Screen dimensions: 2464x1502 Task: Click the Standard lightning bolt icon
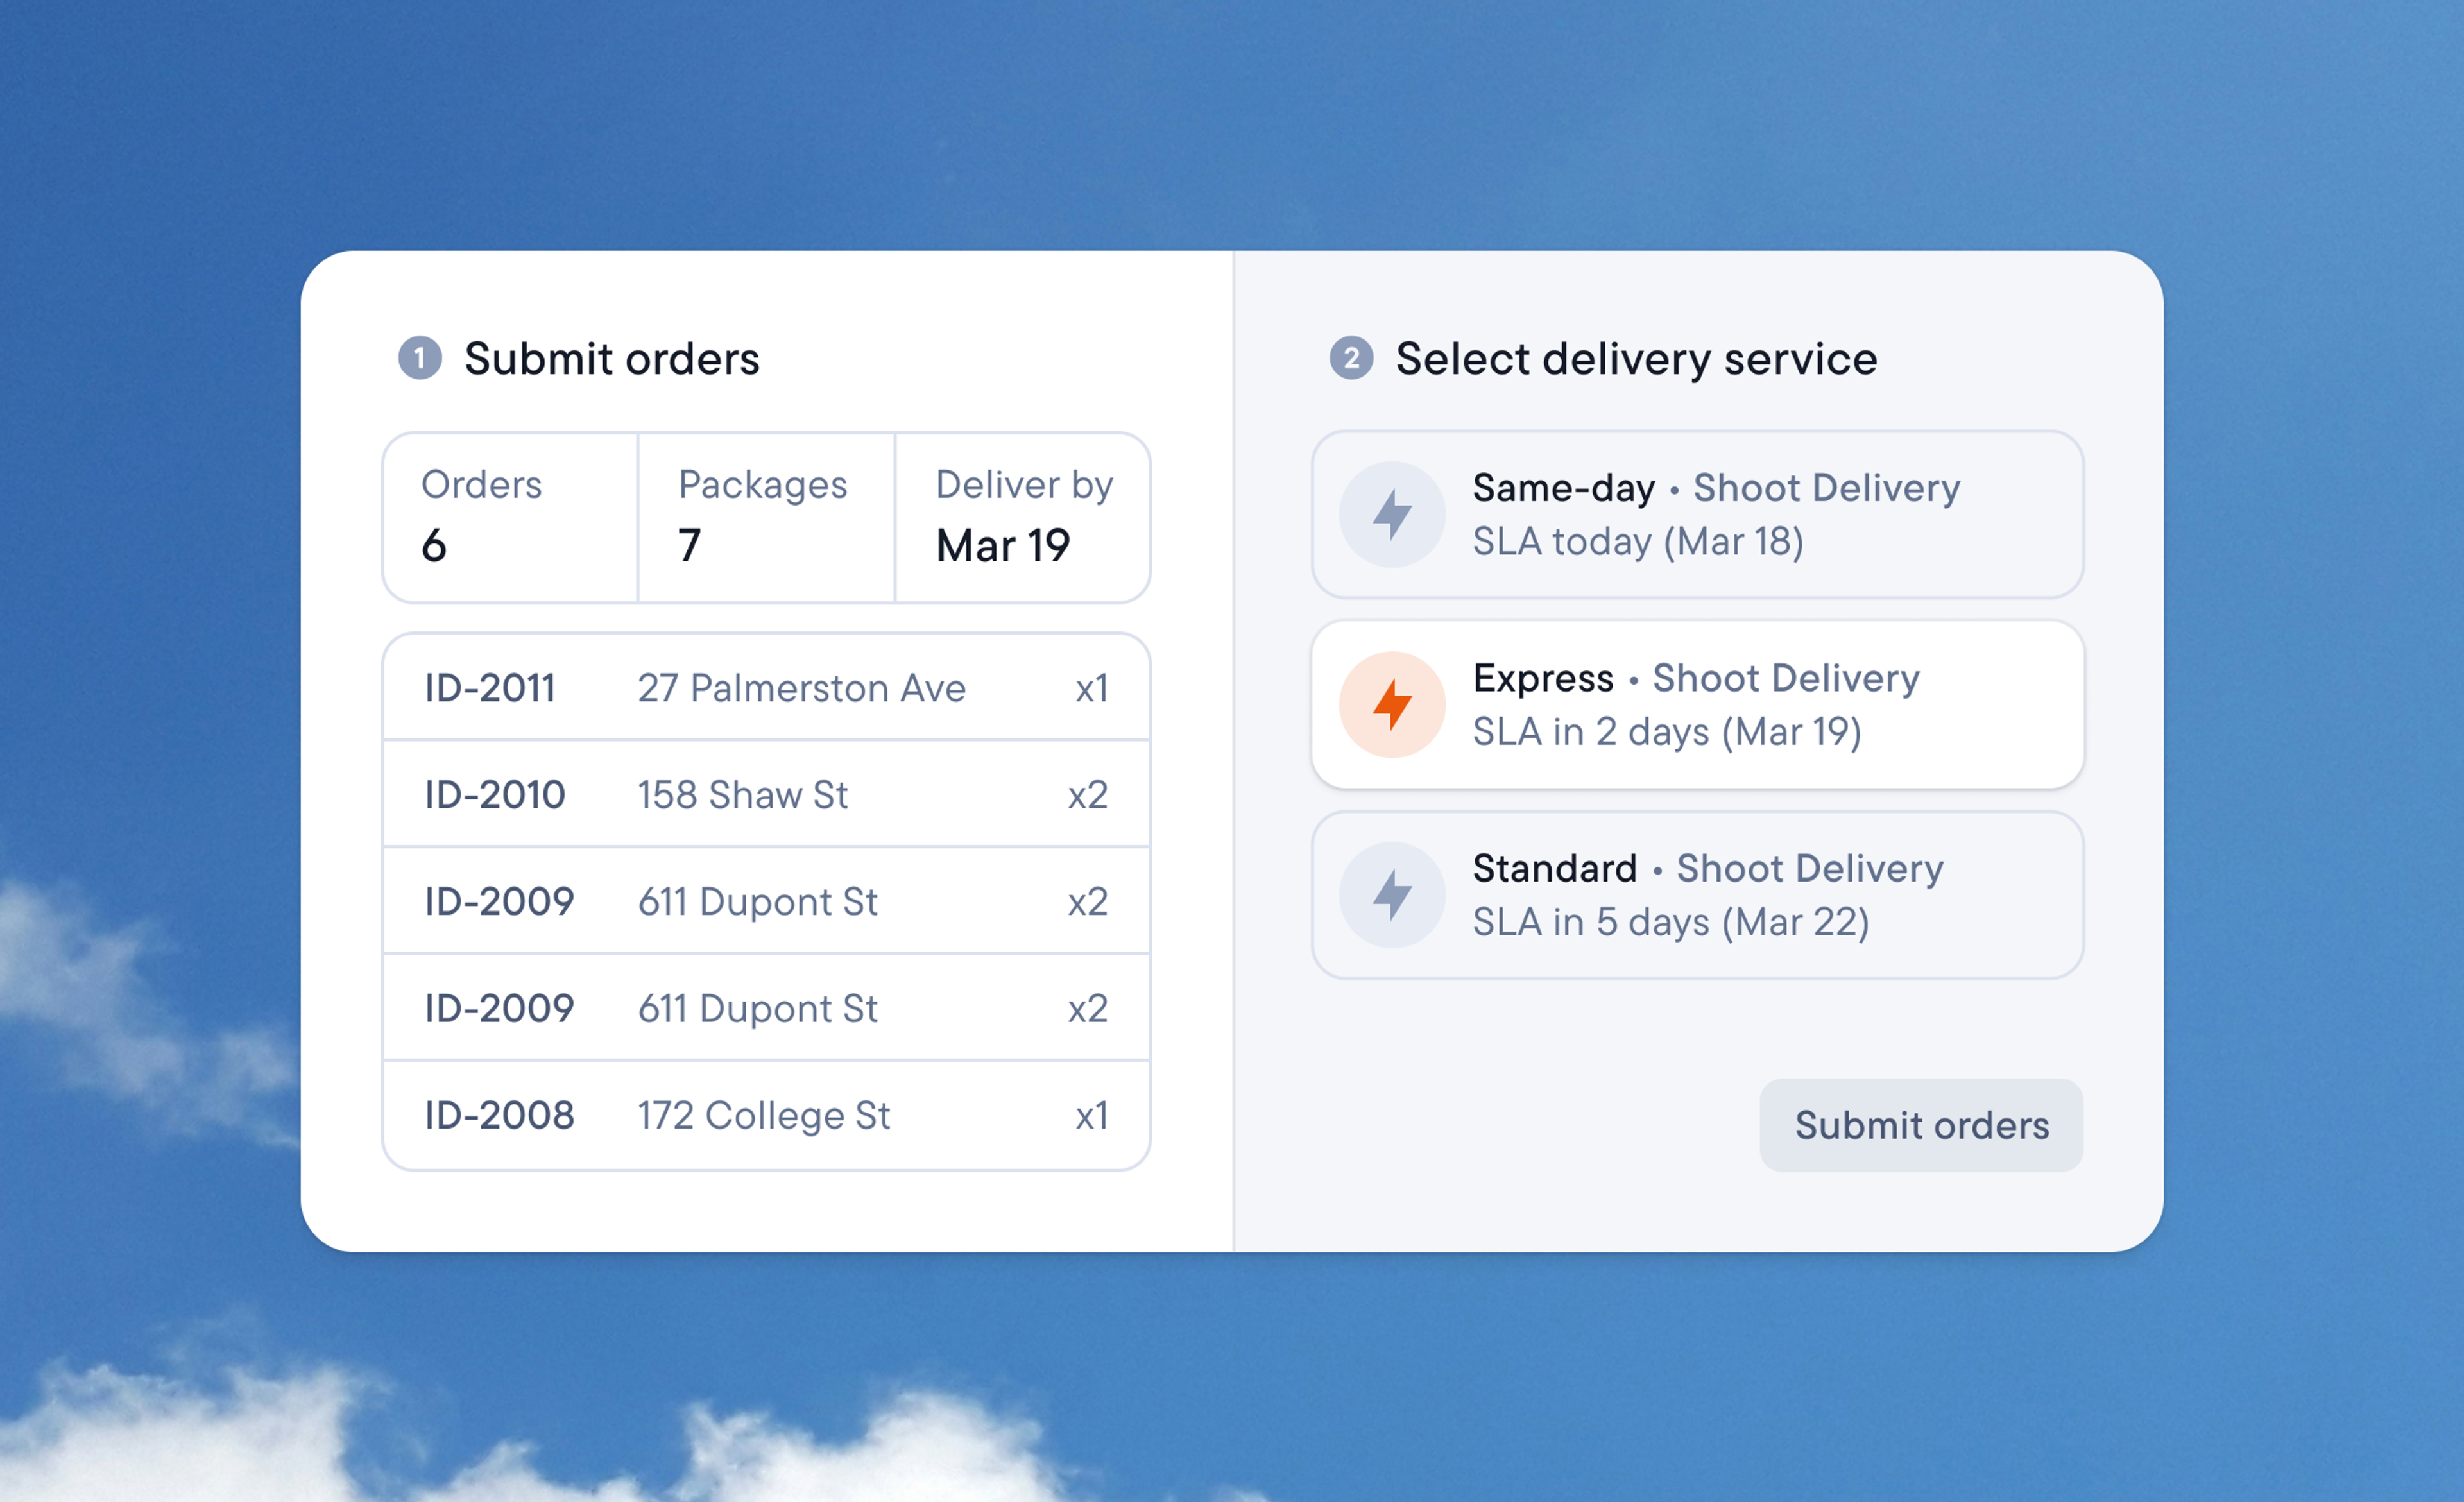pyautogui.click(x=1392, y=894)
